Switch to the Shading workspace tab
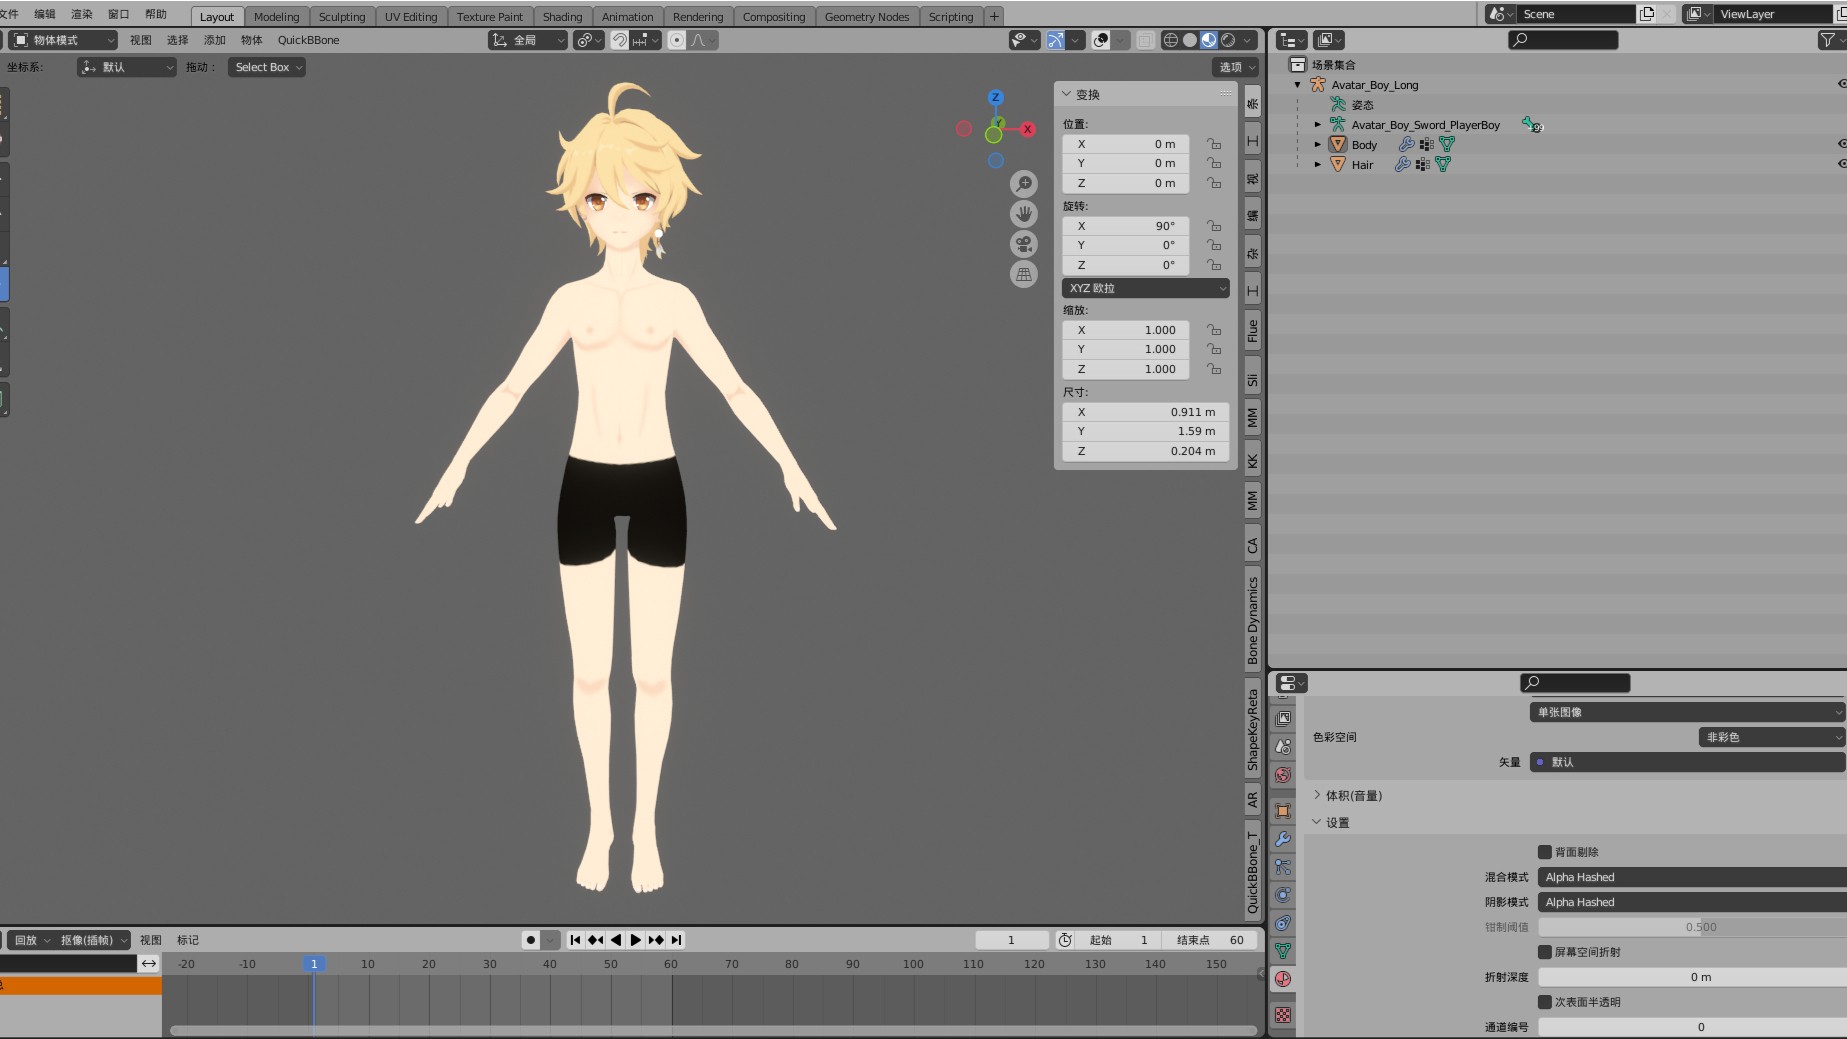Viewport: 1847px width, 1039px height. click(x=562, y=17)
